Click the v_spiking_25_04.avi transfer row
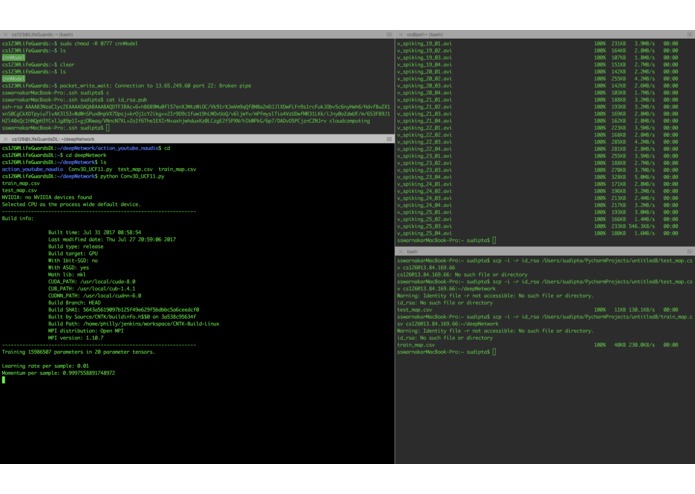 click(x=538, y=233)
